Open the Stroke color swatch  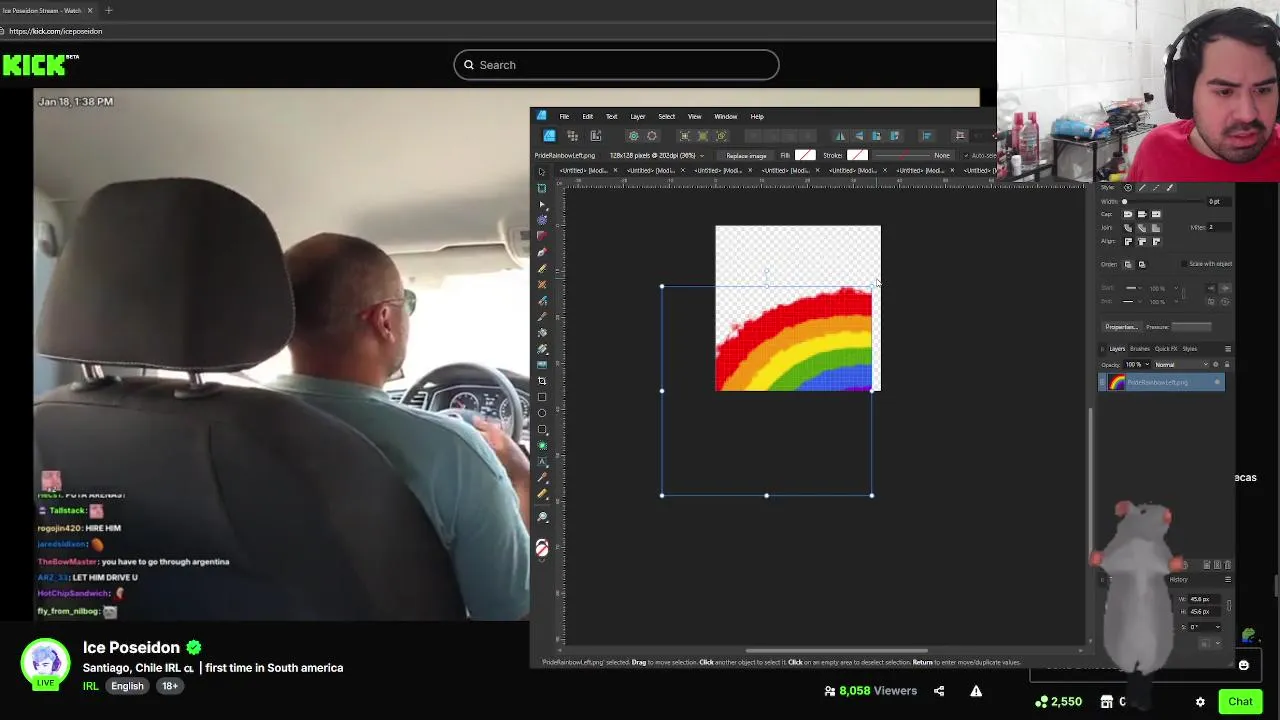click(857, 155)
